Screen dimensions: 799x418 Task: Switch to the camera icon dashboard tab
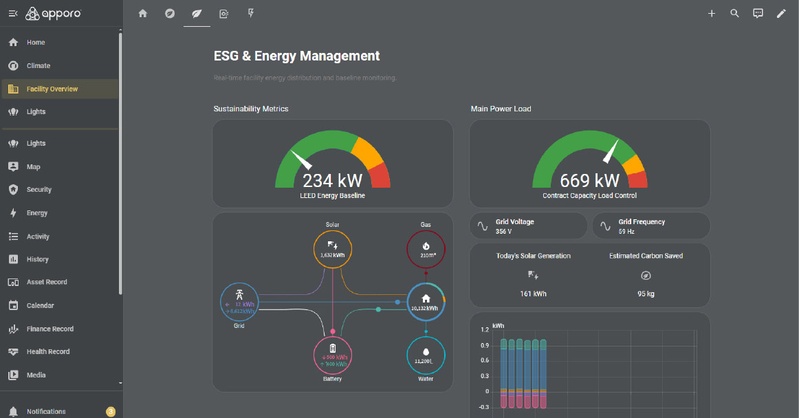coord(224,14)
